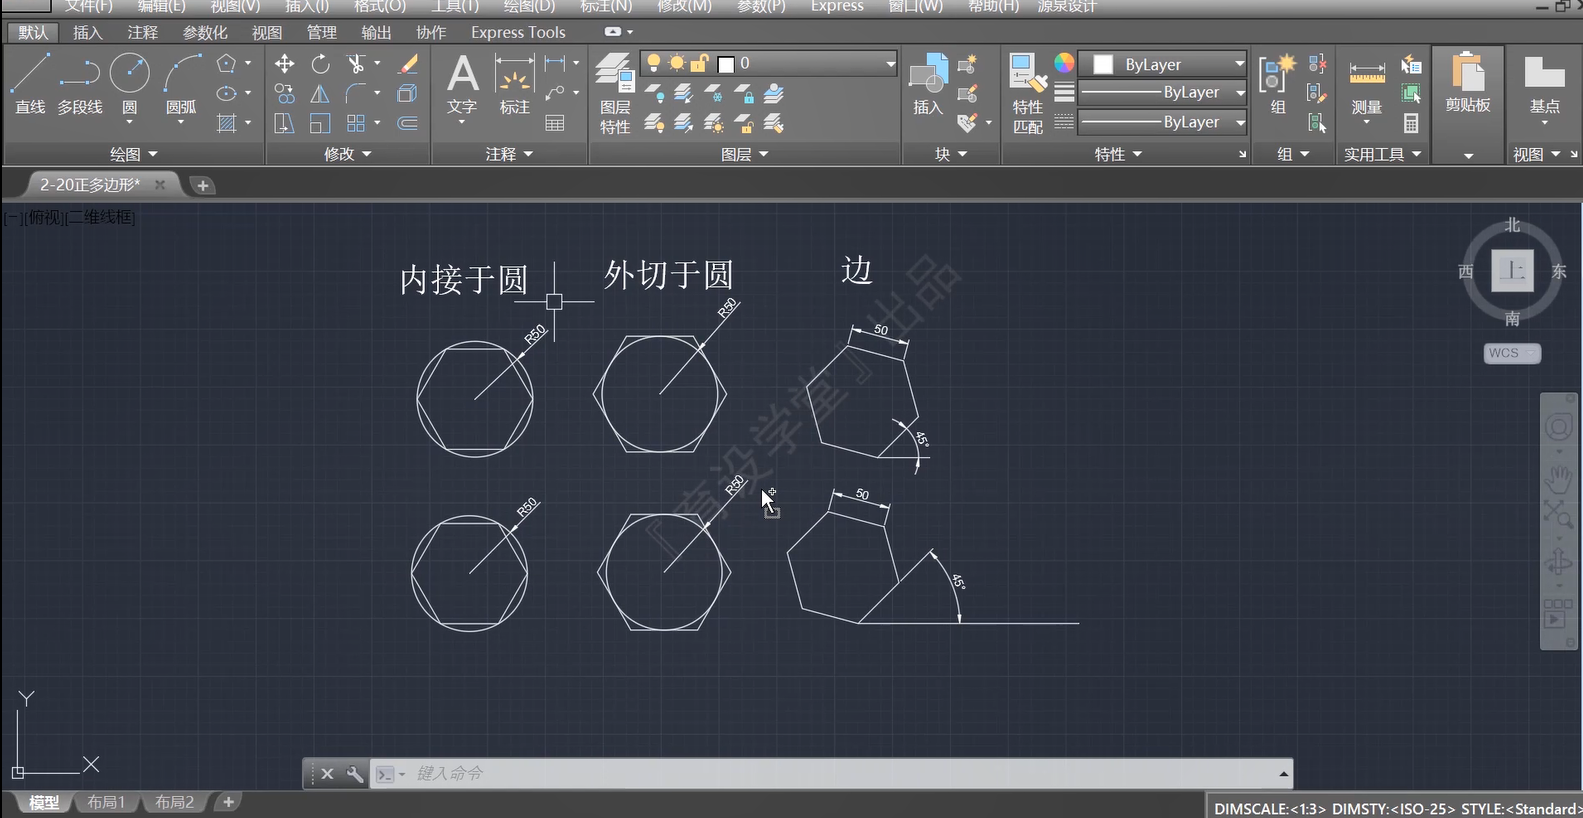Open the Express Tools ribbon tab
Viewport: 1583px width, 818px height.
tap(518, 32)
